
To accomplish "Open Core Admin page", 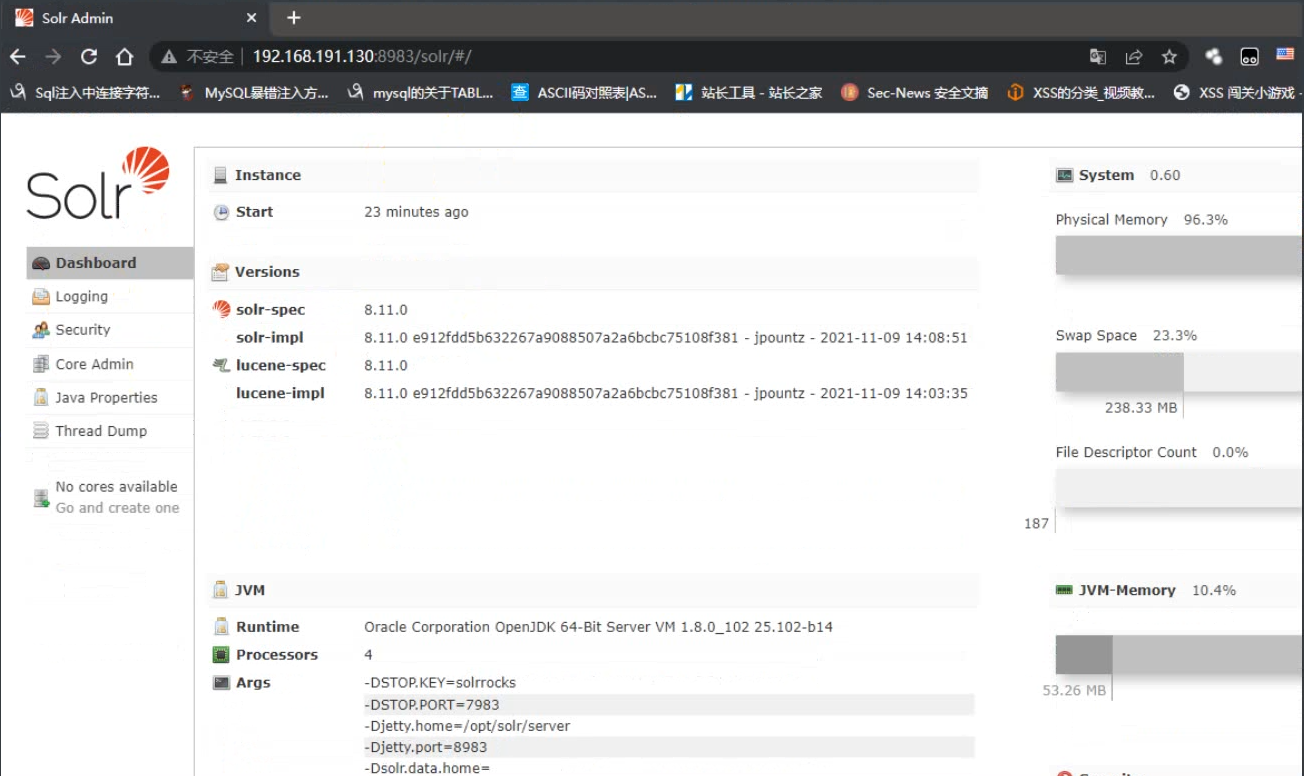I will (x=94, y=364).
